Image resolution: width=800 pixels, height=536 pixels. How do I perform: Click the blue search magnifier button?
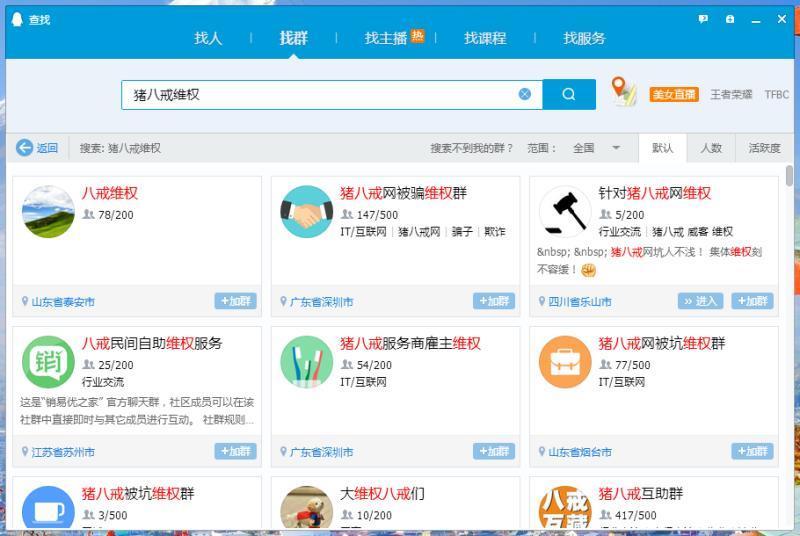pos(569,94)
